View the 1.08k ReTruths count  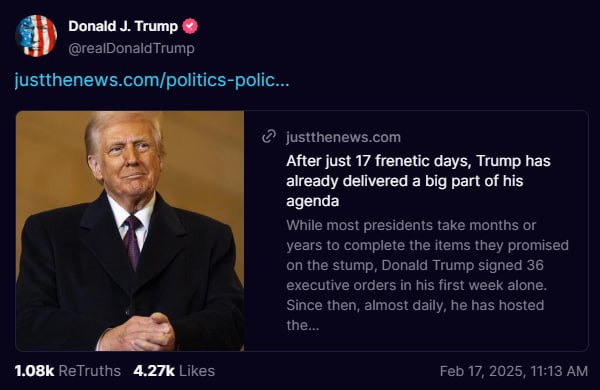68,371
